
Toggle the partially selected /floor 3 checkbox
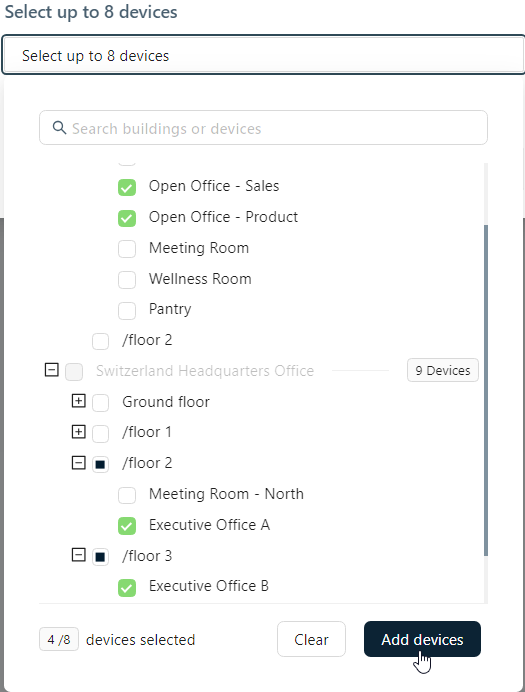click(101, 557)
